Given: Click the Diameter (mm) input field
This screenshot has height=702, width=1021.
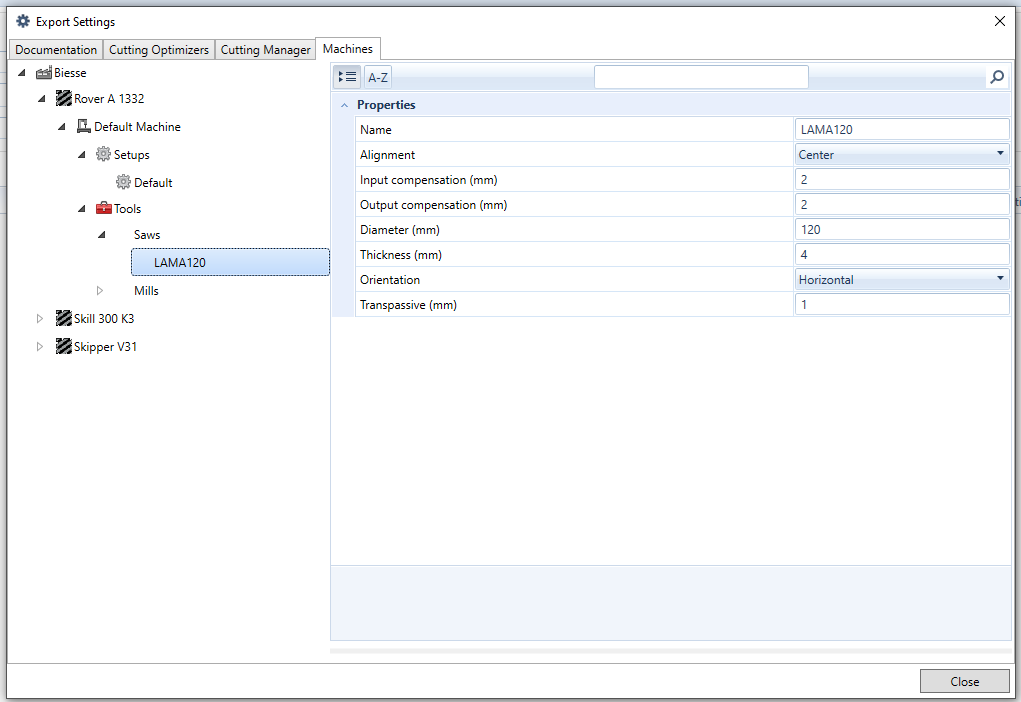Looking at the screenshot, I should click(901, 230).
